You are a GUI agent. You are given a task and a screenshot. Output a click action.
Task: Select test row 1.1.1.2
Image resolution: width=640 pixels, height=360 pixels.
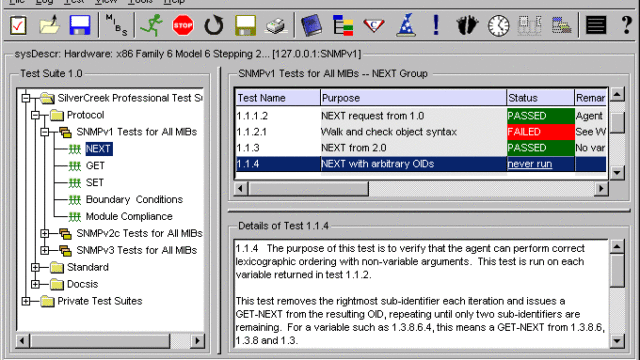(x=421, y=116)
